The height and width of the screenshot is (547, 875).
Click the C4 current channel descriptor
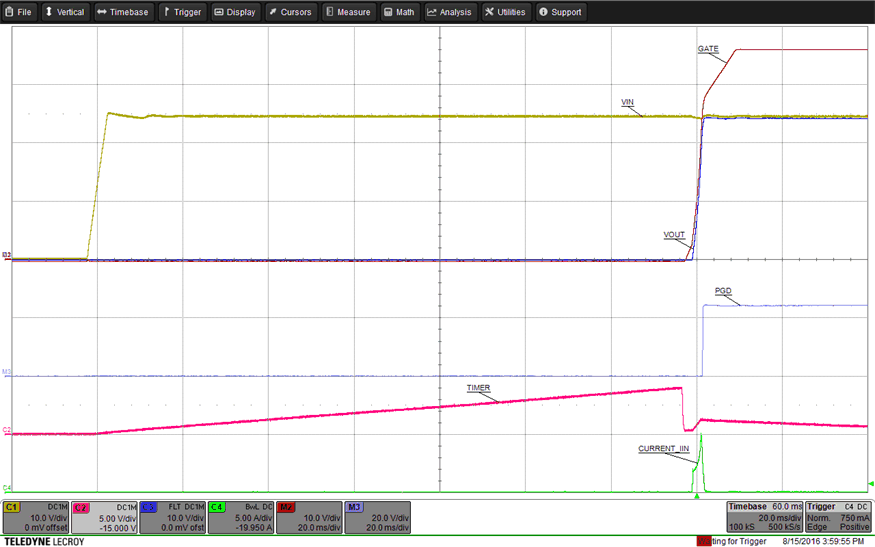point(239,518)
